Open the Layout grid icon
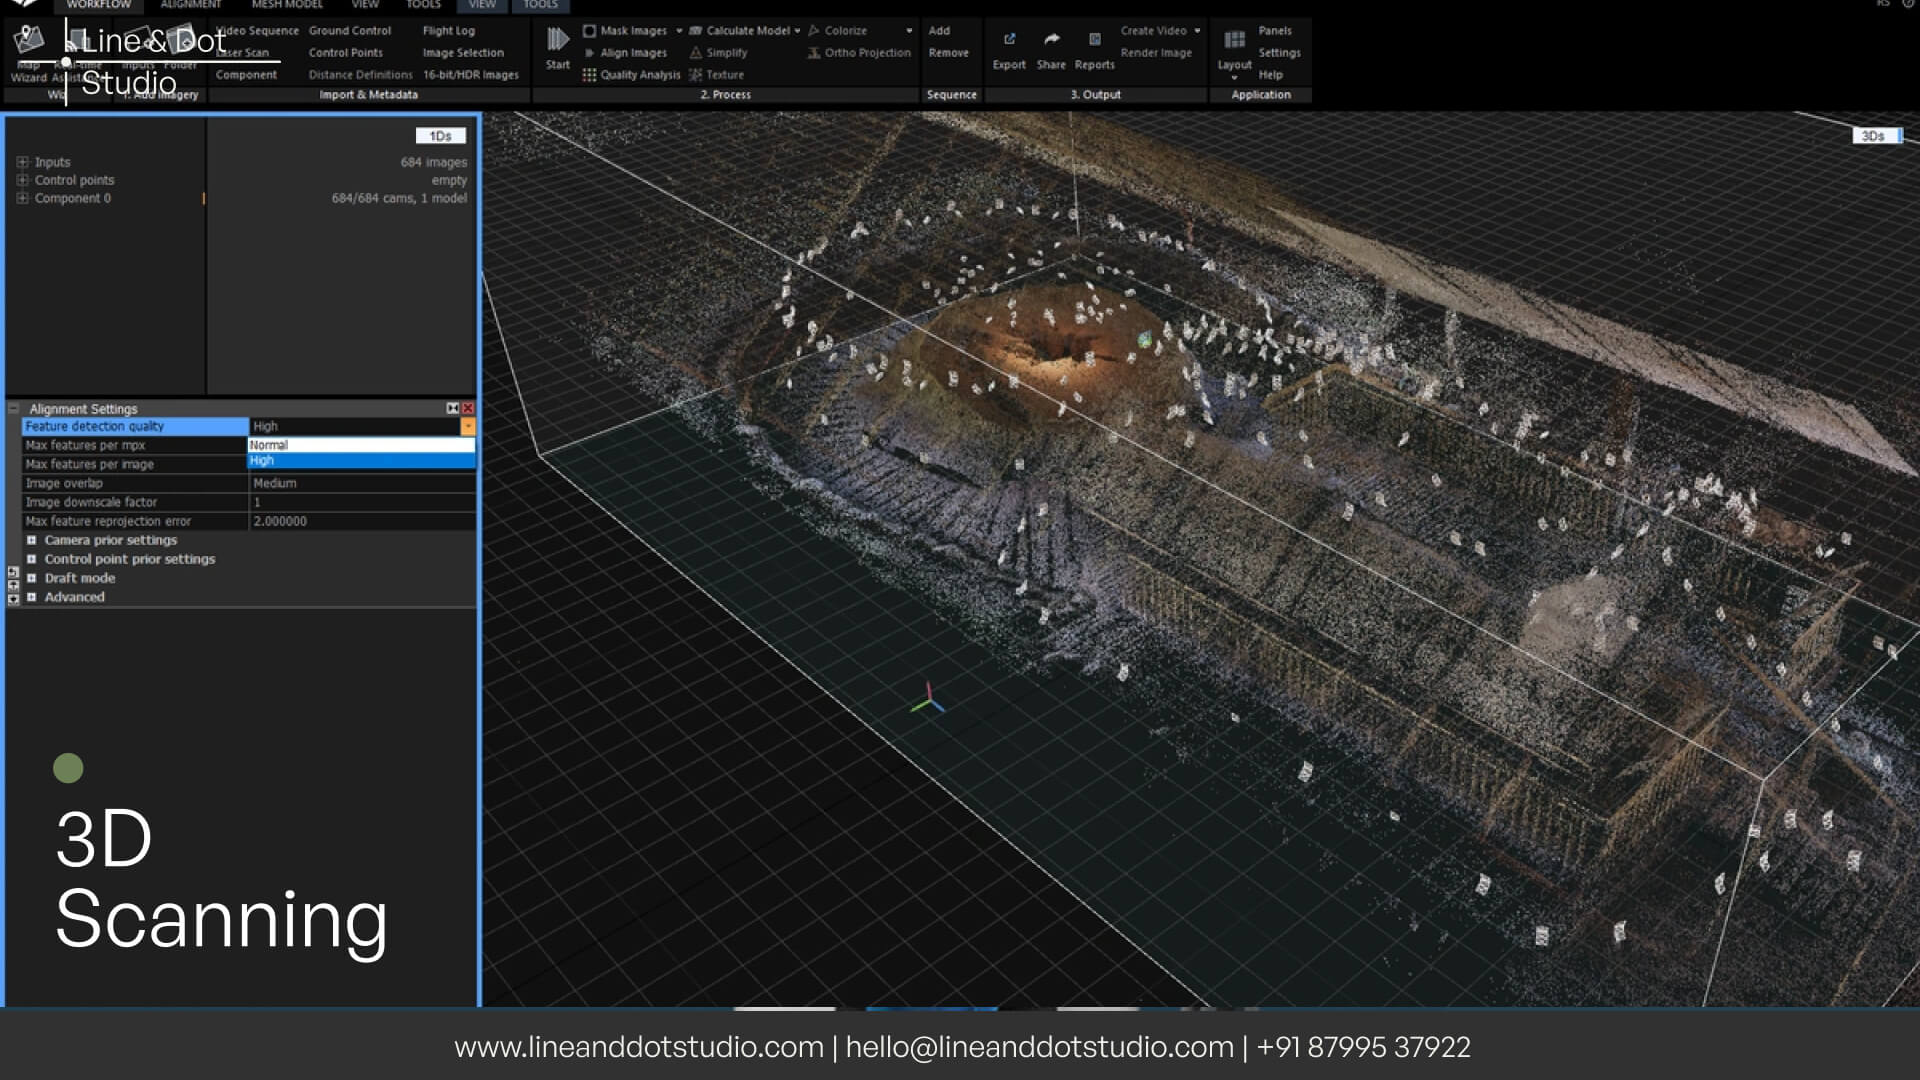 point(1234,40)
